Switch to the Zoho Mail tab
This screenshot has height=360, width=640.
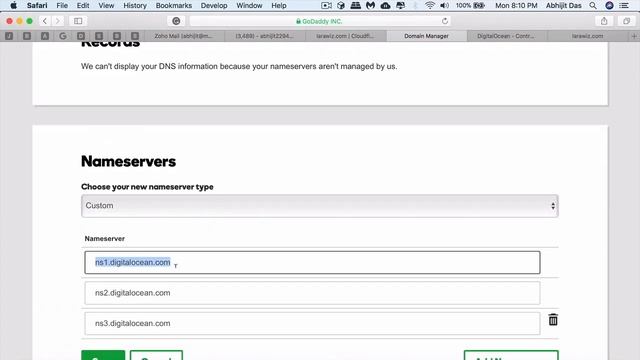(183, 36)
